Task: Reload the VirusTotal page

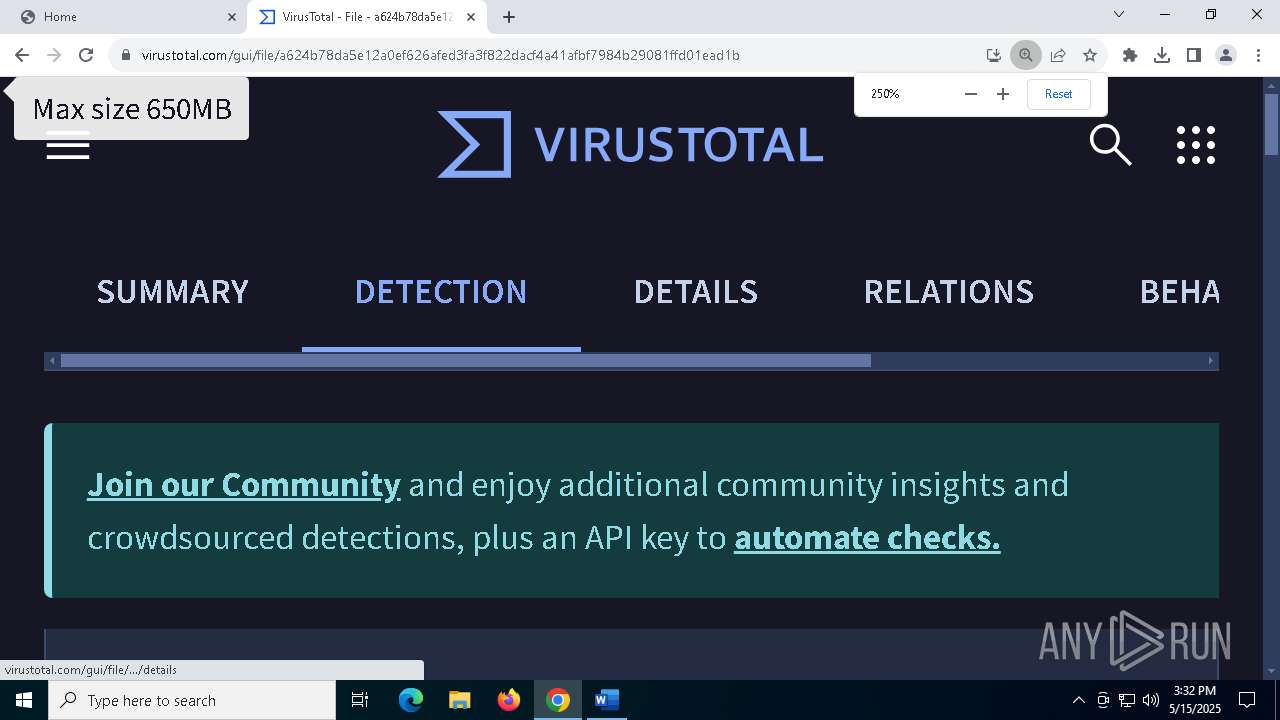Action: coord(86,55)
